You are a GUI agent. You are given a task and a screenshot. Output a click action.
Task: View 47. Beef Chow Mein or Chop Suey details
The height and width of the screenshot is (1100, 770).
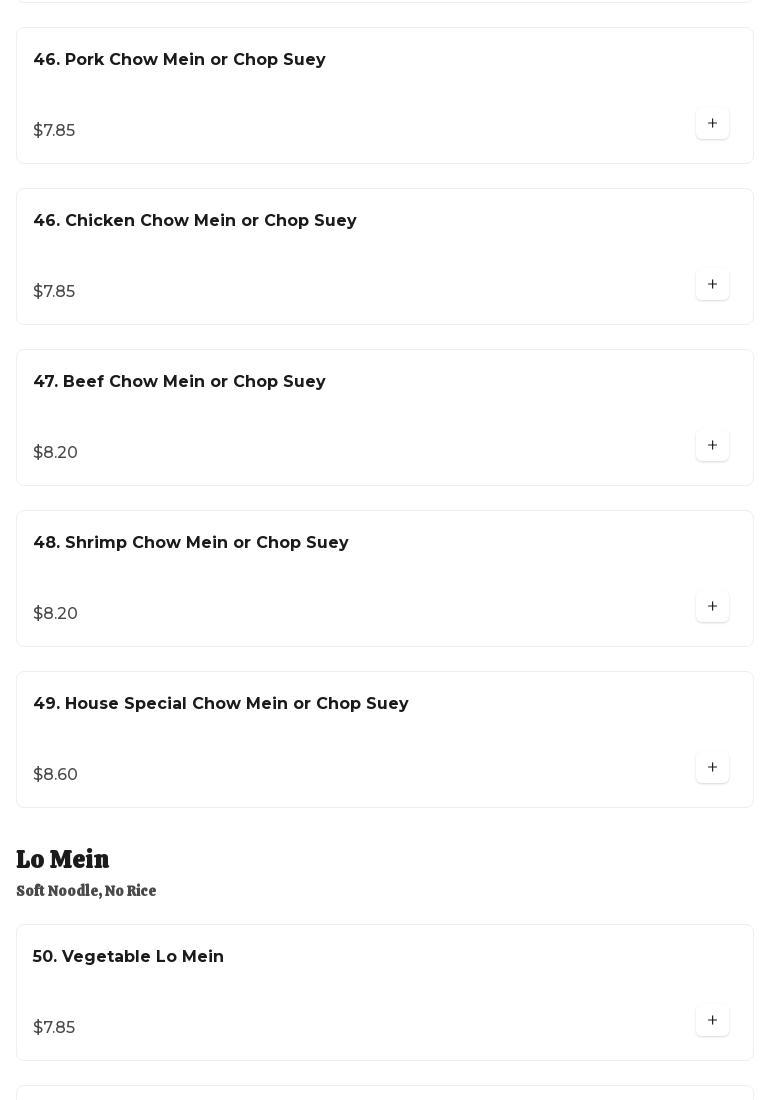tap(179, 382)
